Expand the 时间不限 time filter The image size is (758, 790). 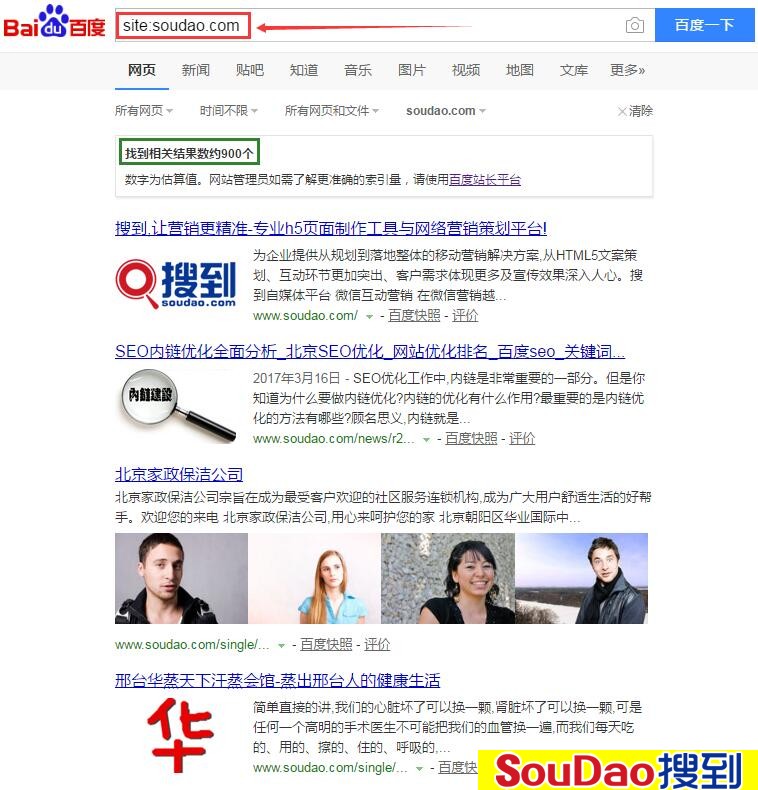point(228,110)
